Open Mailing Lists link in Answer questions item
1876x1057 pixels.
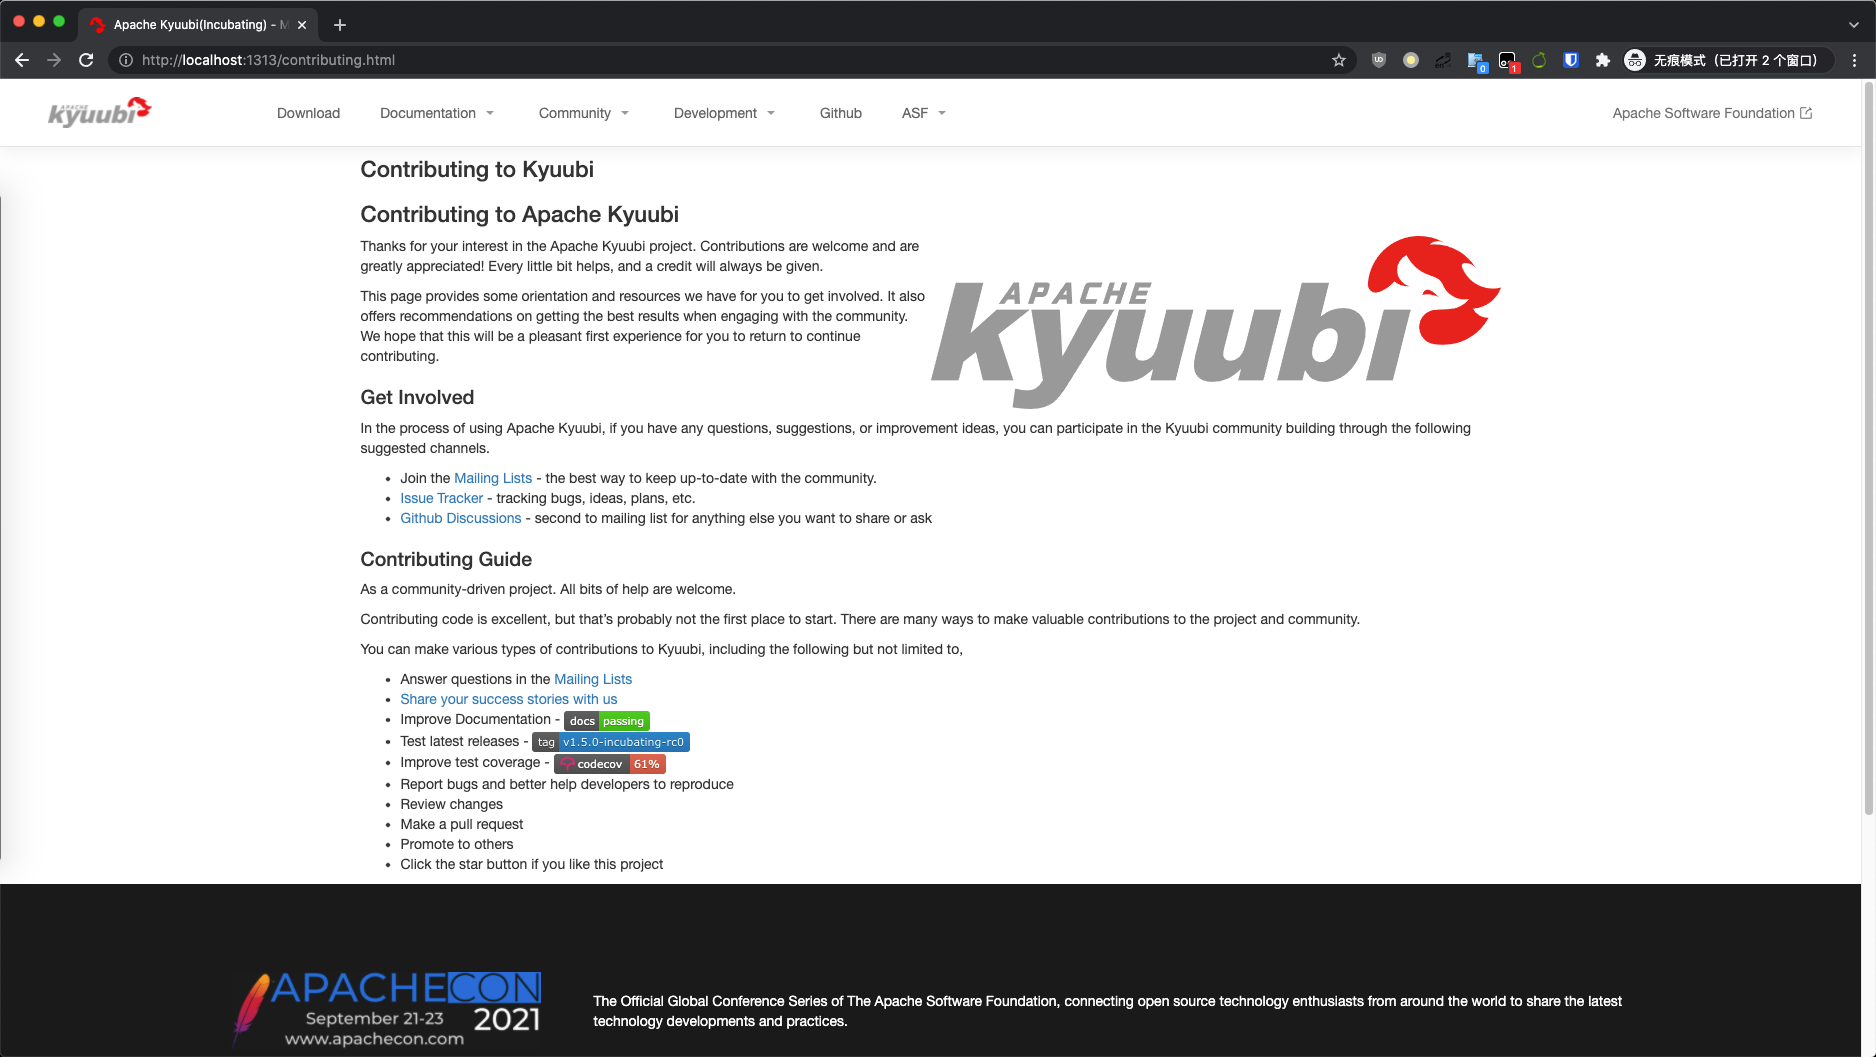[593, 679]
